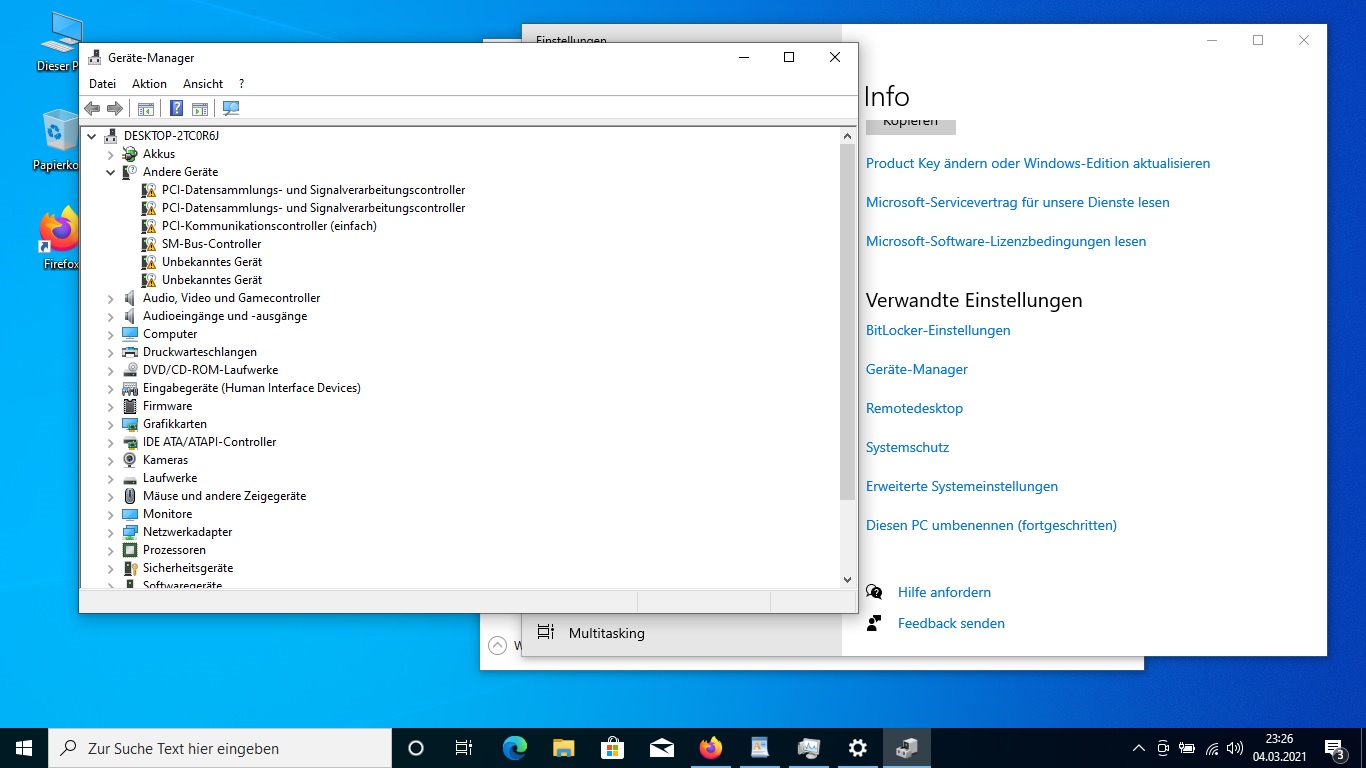Image resolution: width=1366 pixels, height=768 pixels.
Task: Toggle the action pane toolbar icon
Action: pos(200,108)
